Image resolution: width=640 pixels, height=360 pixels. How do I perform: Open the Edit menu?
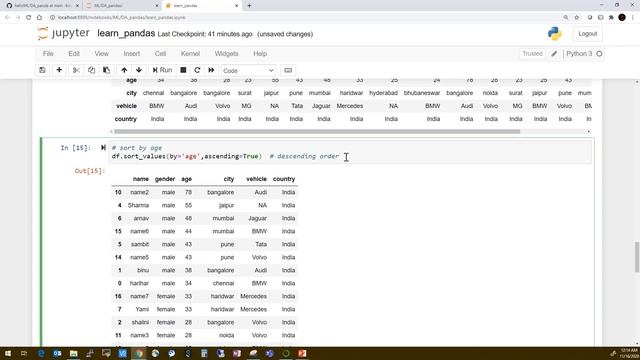[x=74, y=54]
